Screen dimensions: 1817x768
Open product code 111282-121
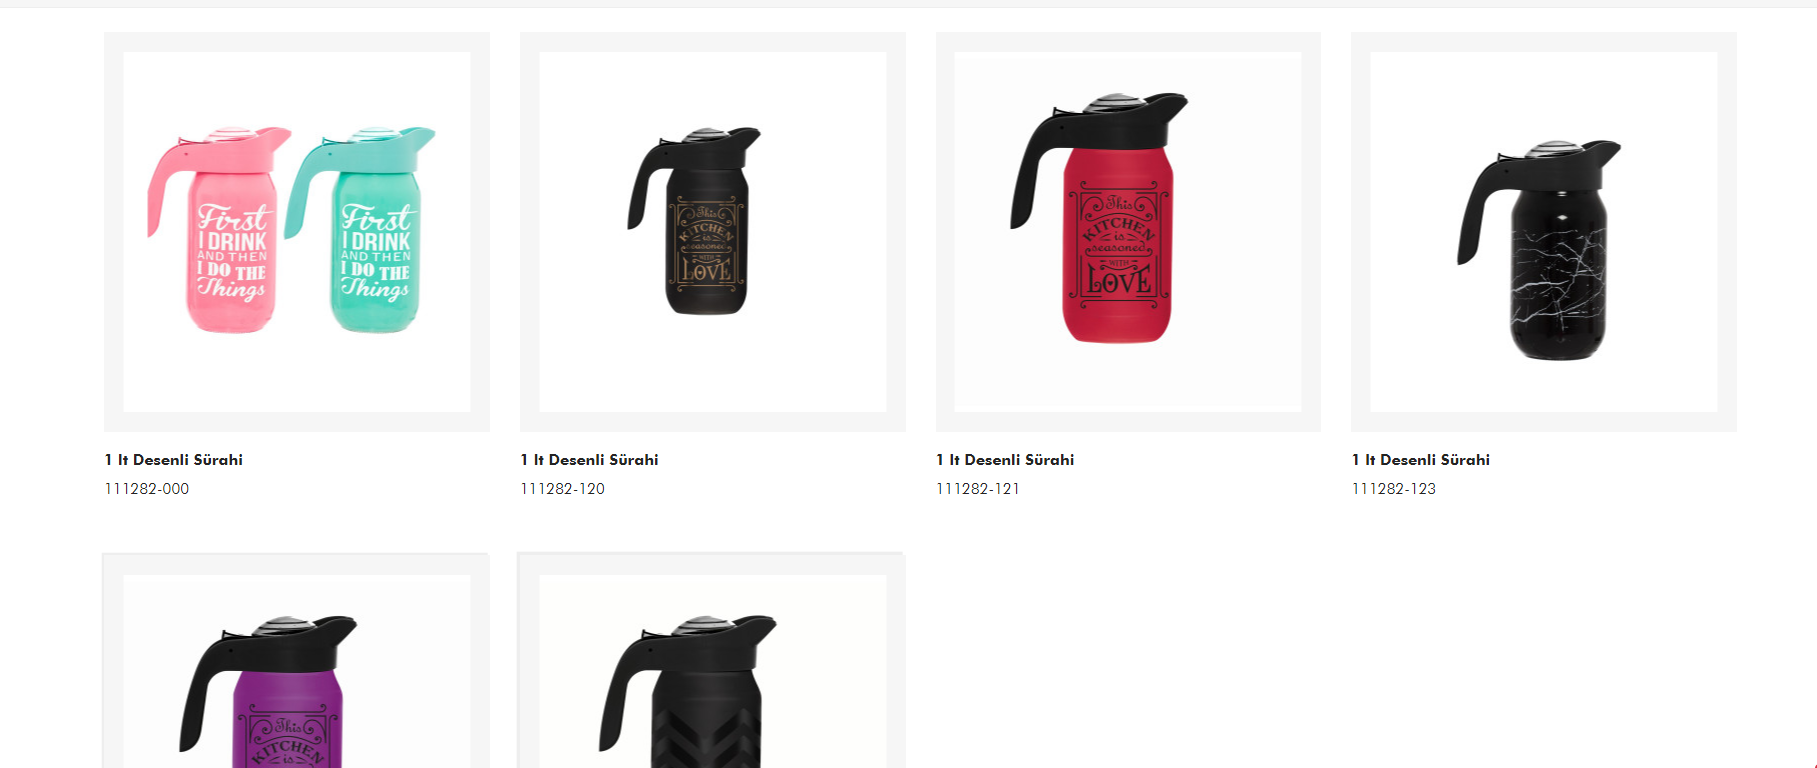point(978,489)
